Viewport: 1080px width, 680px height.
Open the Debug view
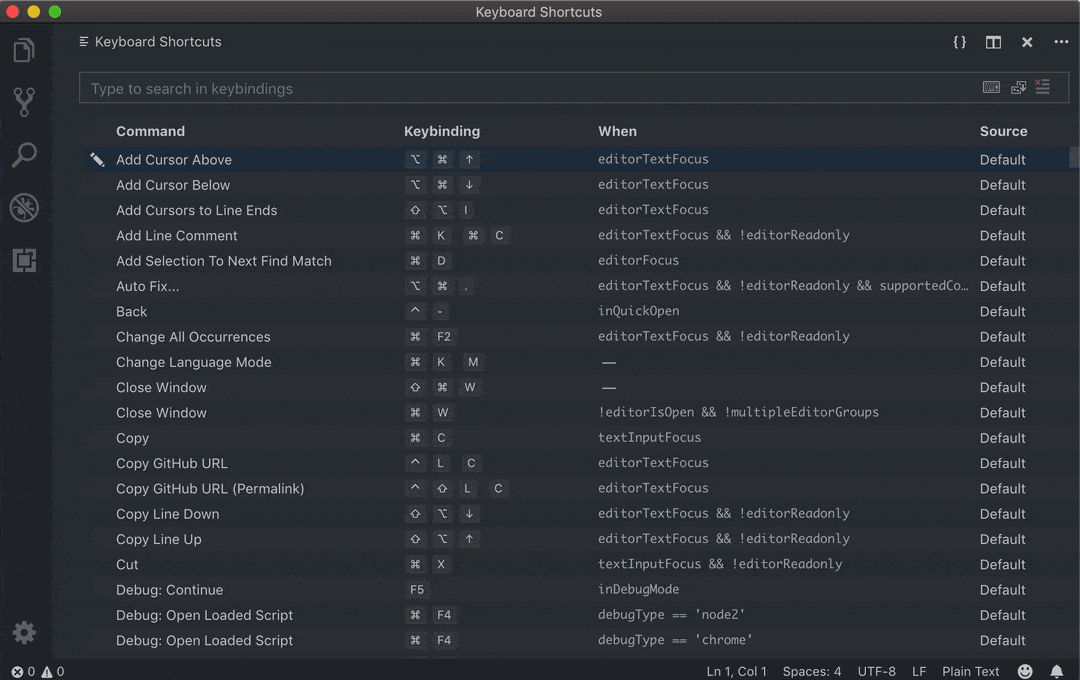(24, 207)
